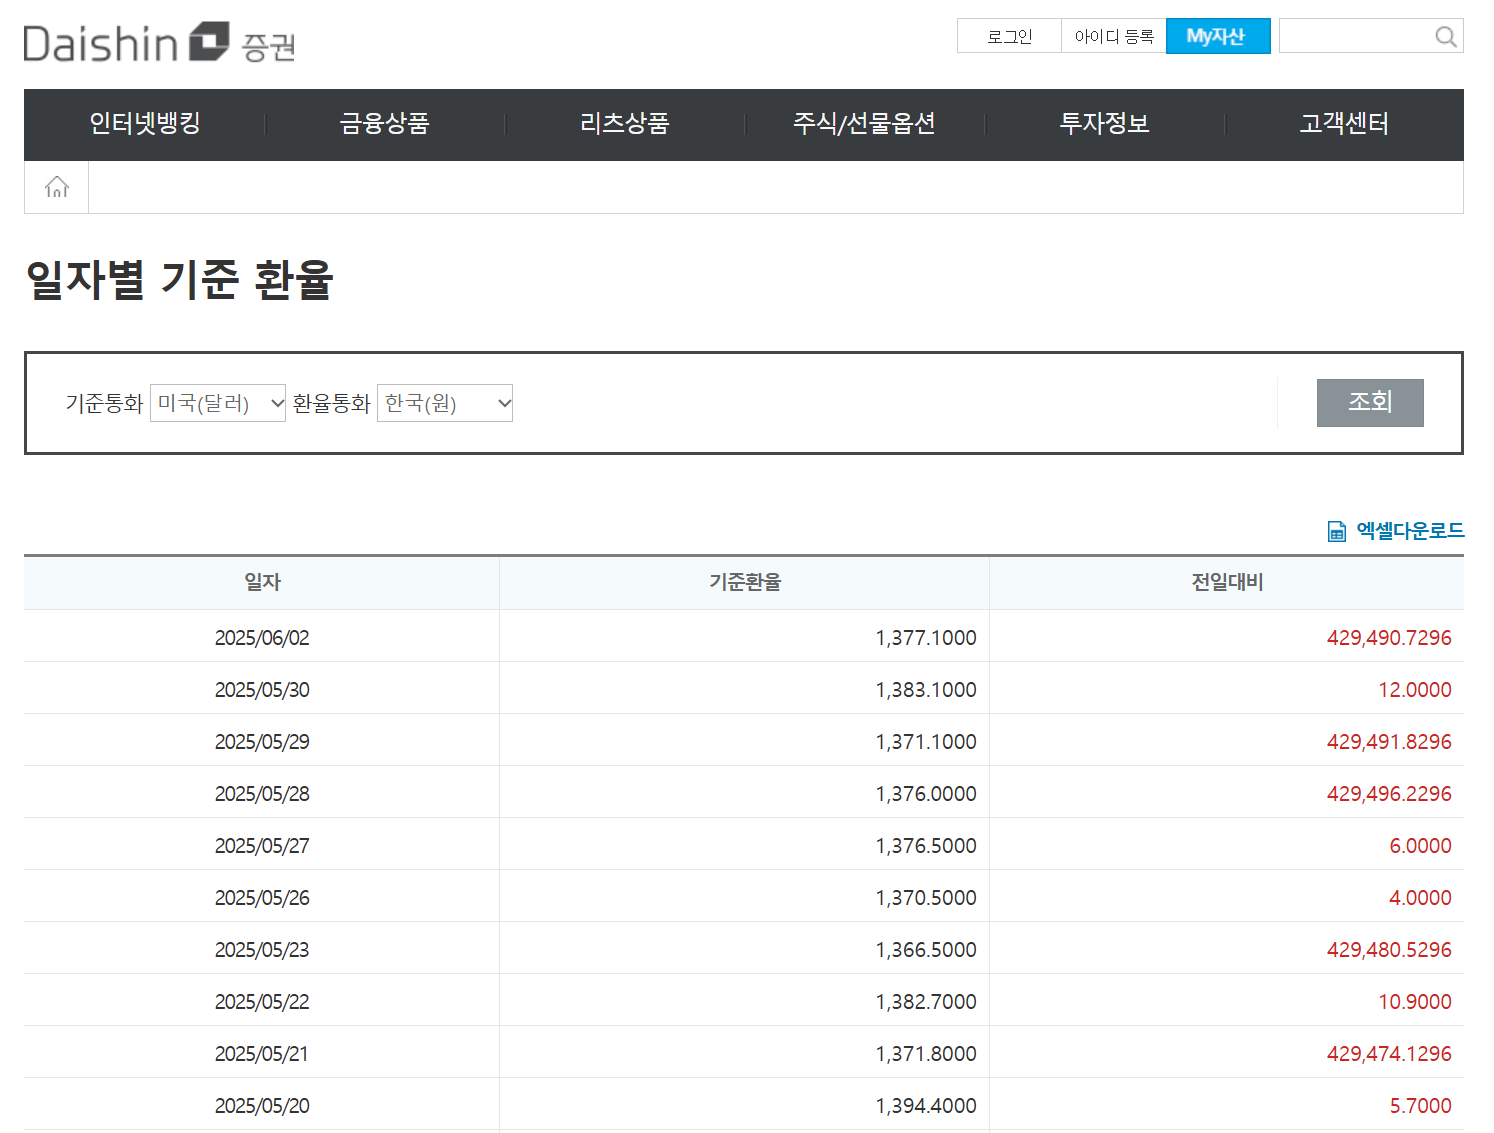Click the home icon in the breadcrumb bar

click(x=56, y=186)
